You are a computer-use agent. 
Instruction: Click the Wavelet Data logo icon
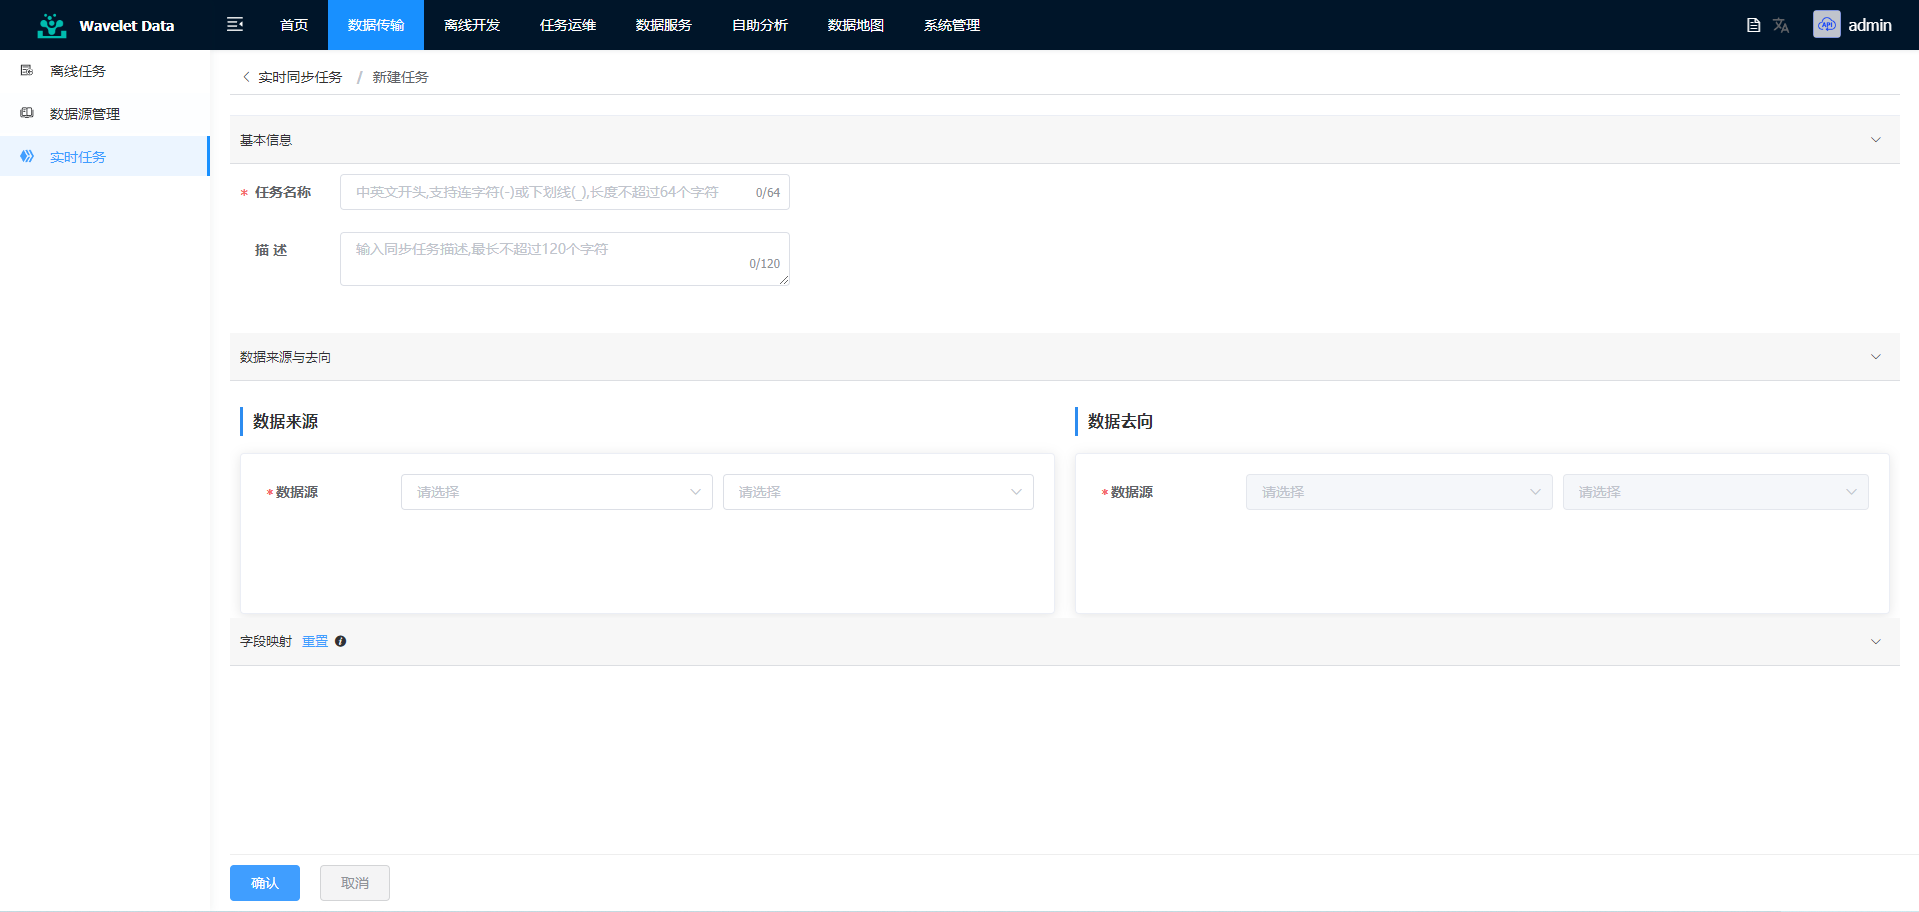coord(52,26)
